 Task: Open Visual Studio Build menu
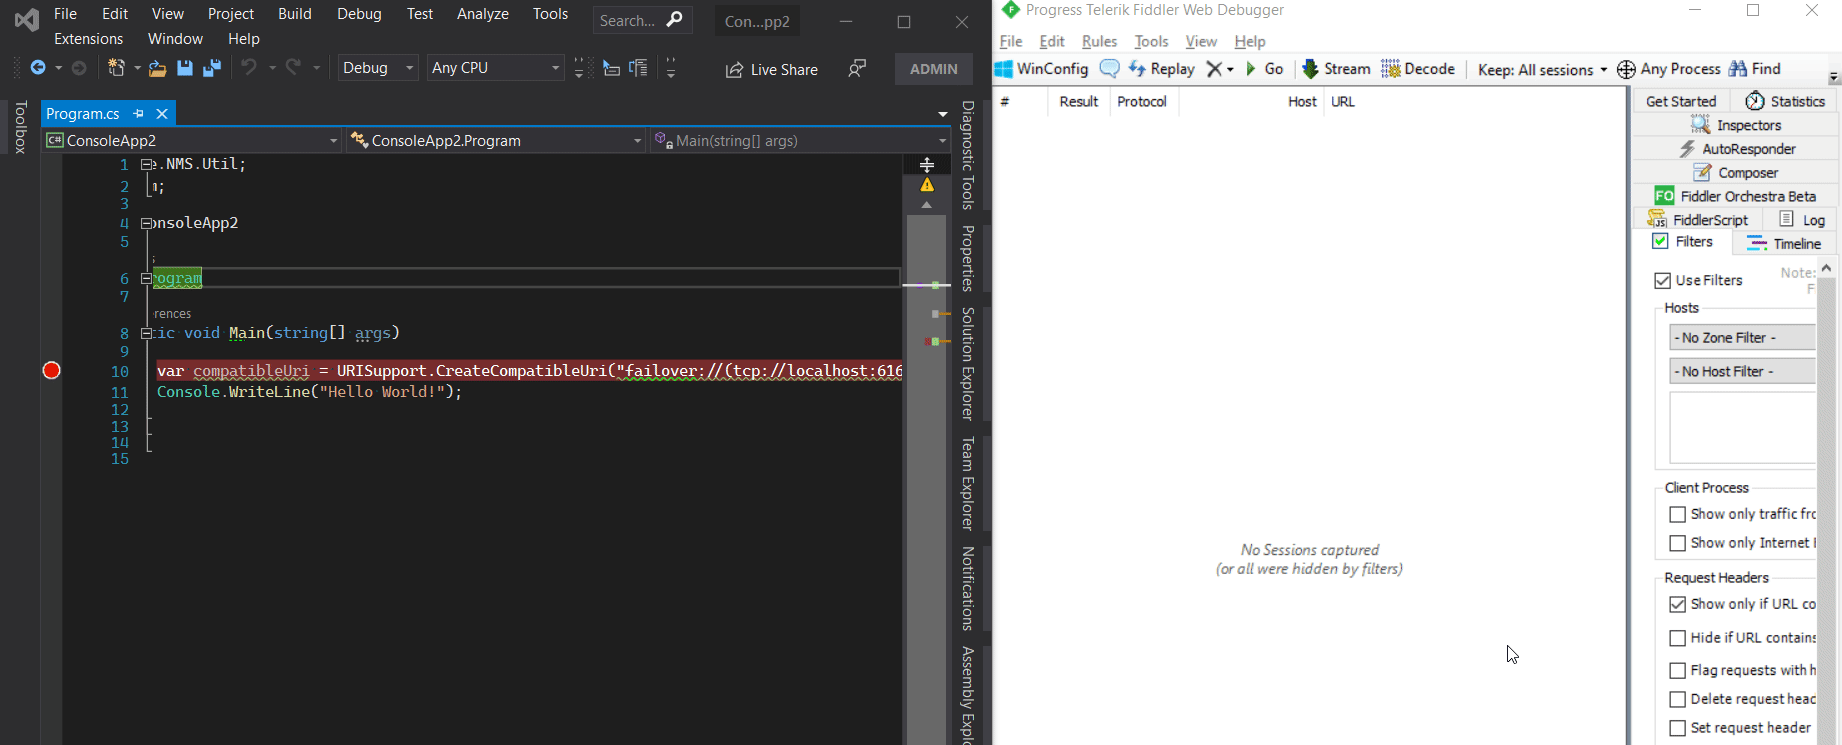(x=295, y=14)
